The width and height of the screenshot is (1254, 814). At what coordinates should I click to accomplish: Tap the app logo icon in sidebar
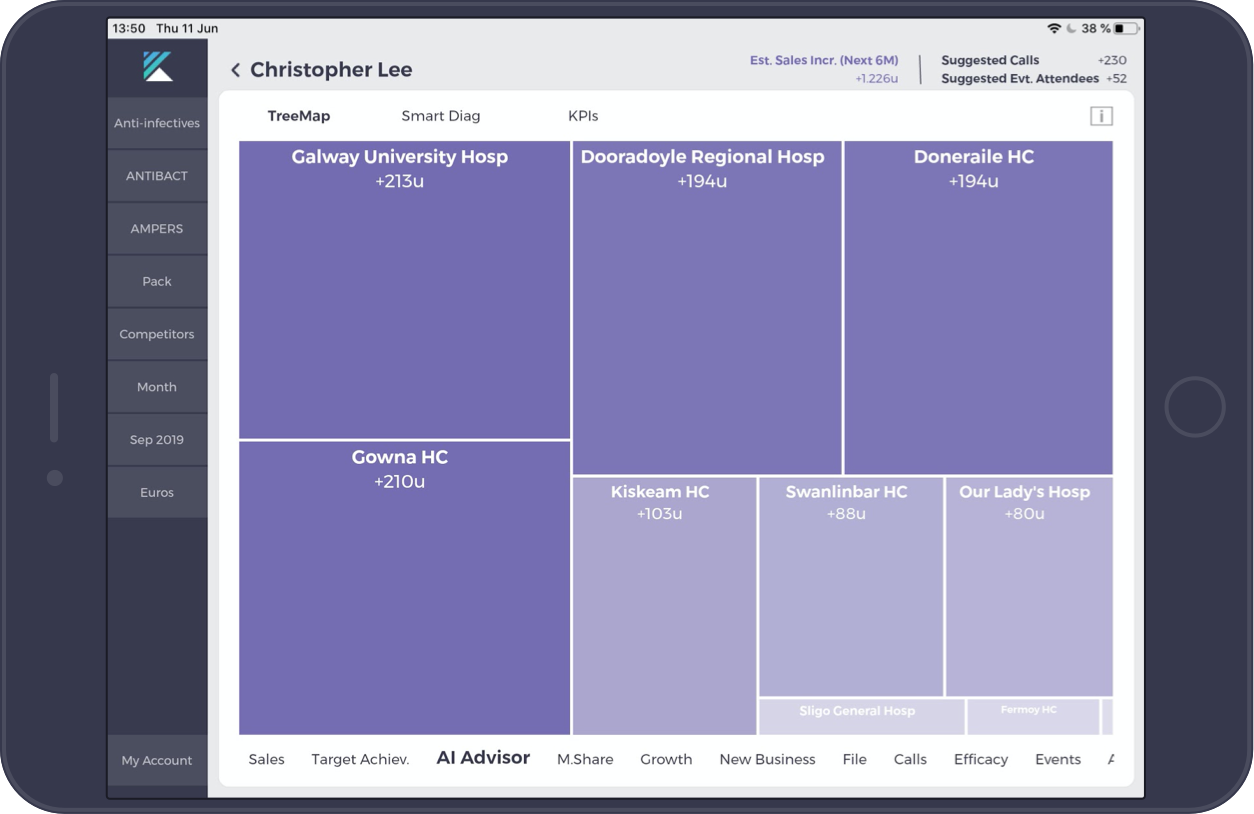pyautogui.click(x=157, y=67)
